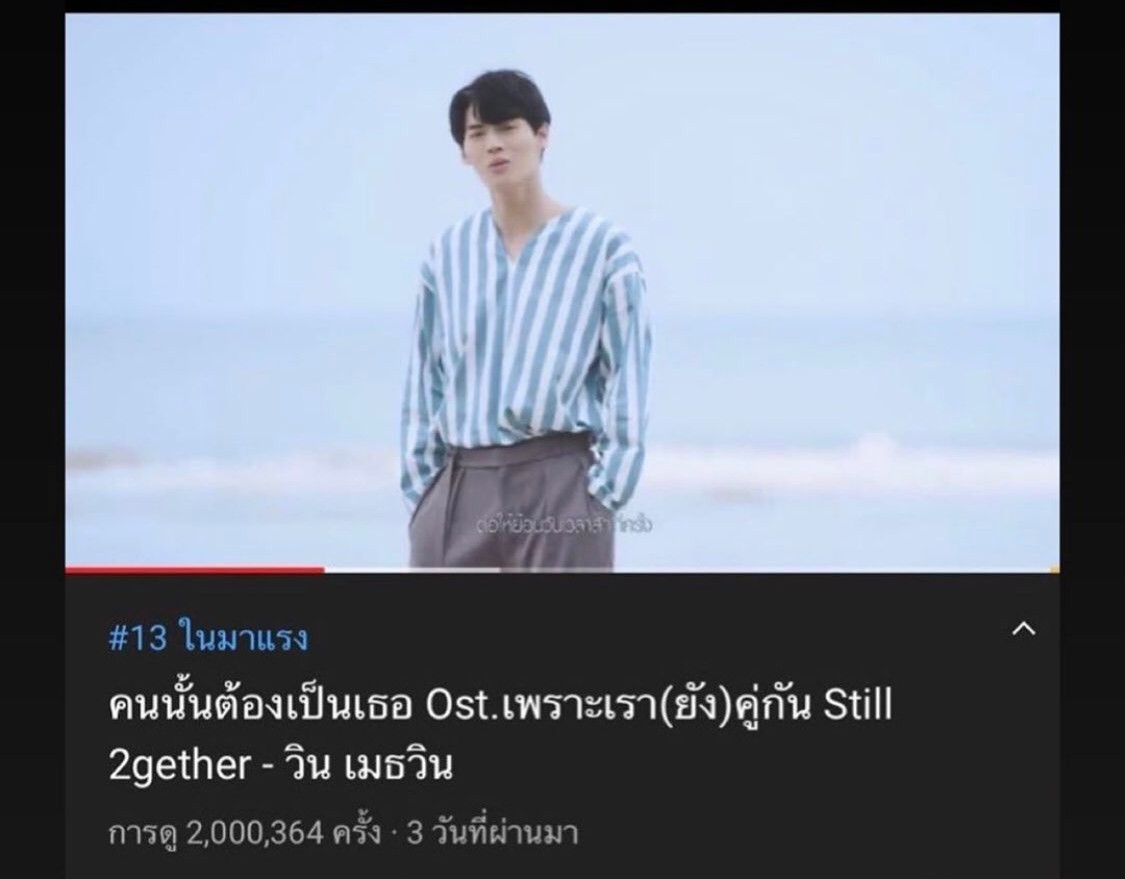
Task: Click the upload date '3 วันที่ผ่านมา'
Action: point(492,833)
